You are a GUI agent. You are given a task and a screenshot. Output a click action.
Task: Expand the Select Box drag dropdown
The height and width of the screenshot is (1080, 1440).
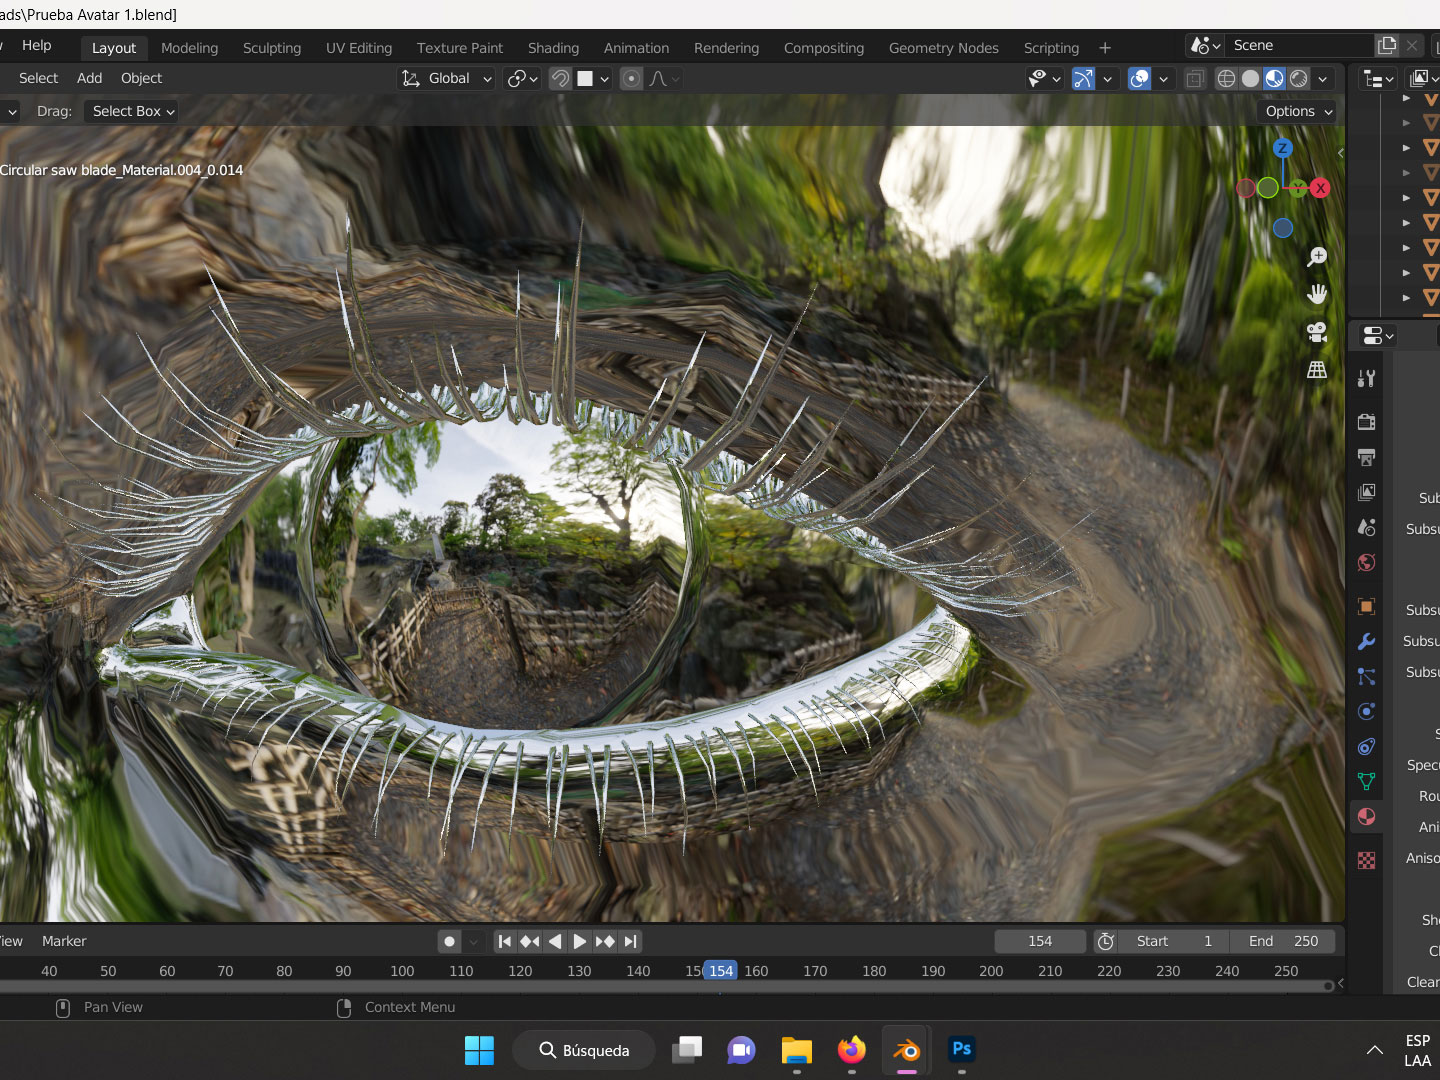(x=133, y=111)
